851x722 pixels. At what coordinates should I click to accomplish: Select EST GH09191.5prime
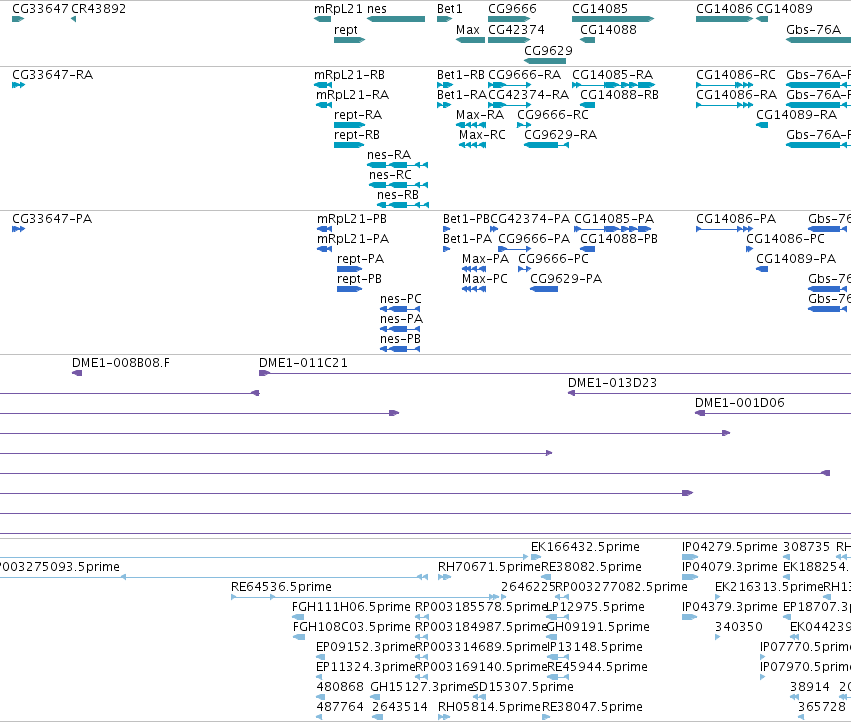[598, 627]
